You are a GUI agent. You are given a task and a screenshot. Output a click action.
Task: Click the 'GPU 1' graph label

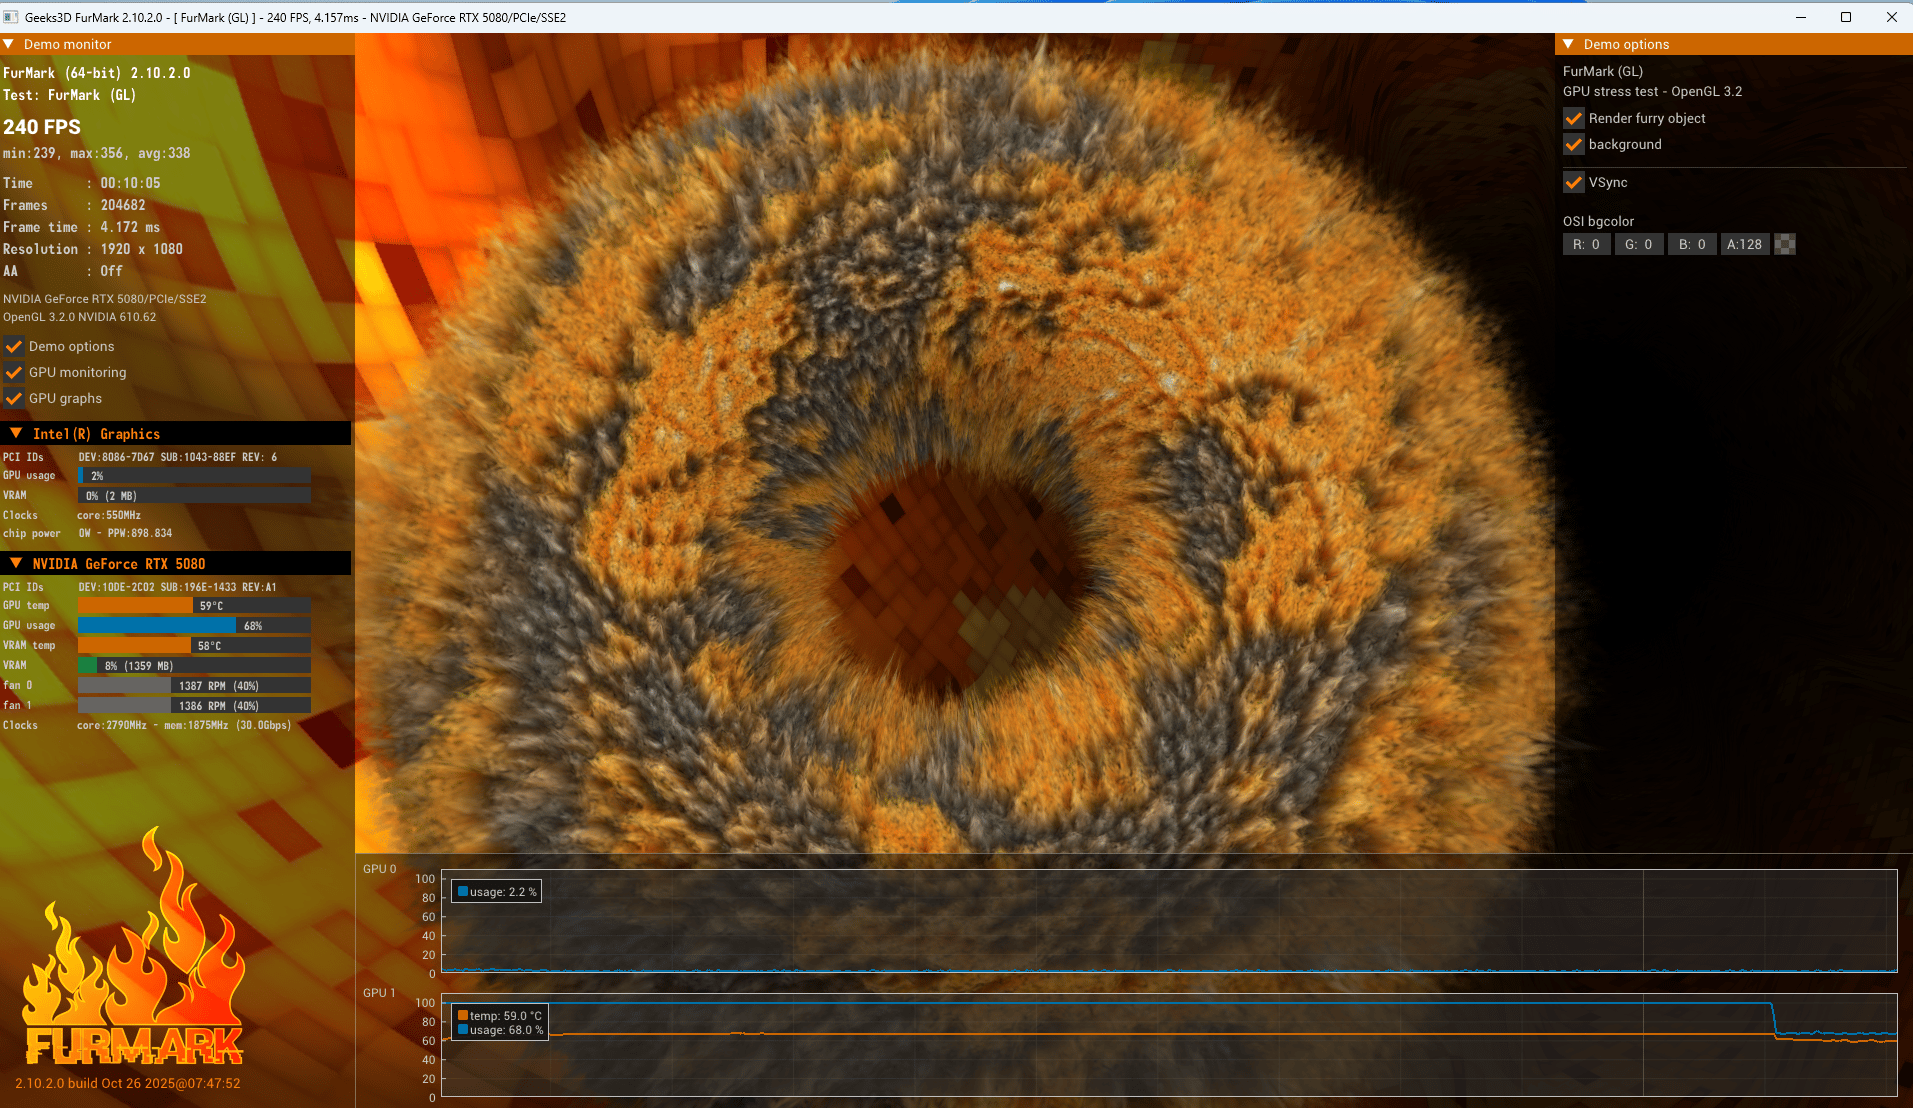379,993
